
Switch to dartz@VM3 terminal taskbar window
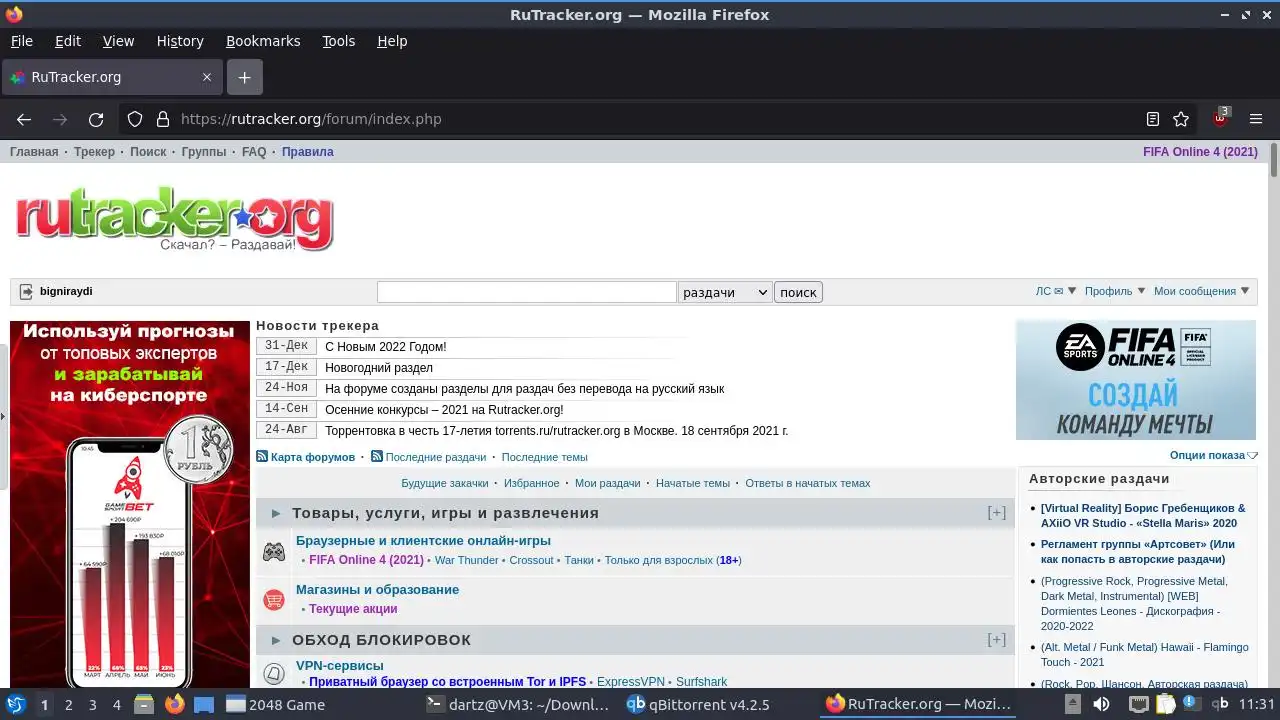coord(518,704)
